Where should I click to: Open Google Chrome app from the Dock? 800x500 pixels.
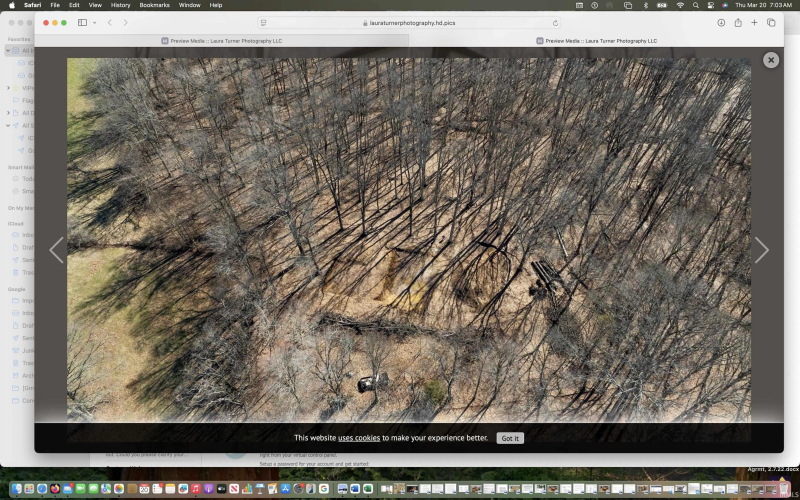pos(323,489)
